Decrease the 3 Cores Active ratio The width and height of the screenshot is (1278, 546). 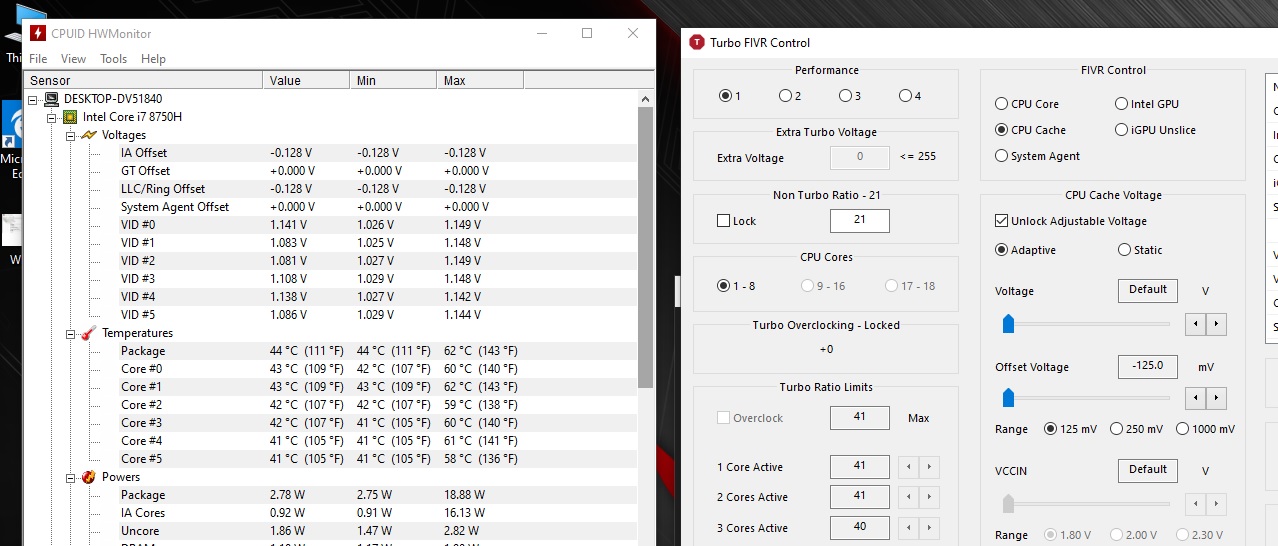(908, 528)
